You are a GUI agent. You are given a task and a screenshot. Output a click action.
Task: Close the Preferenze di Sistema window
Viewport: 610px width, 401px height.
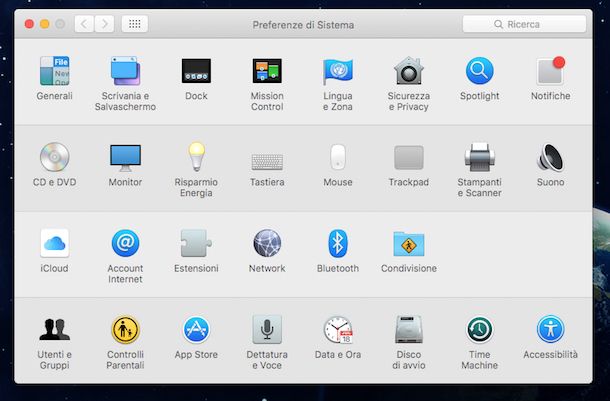29,24
